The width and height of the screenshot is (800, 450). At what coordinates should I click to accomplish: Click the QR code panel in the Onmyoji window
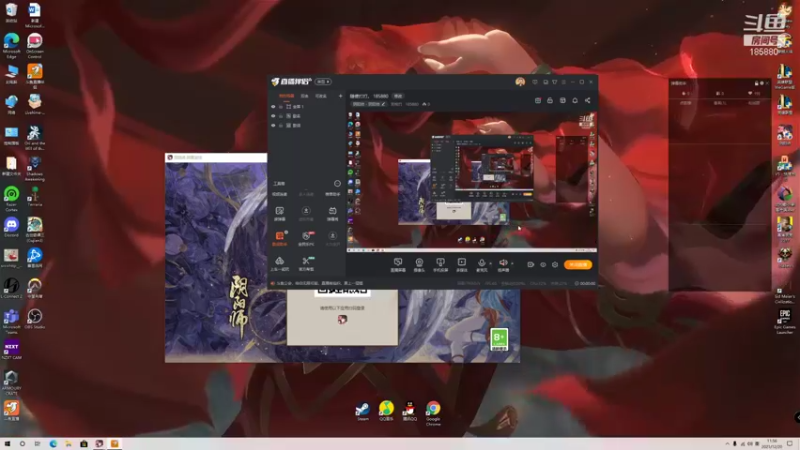[x=342, y=317]
